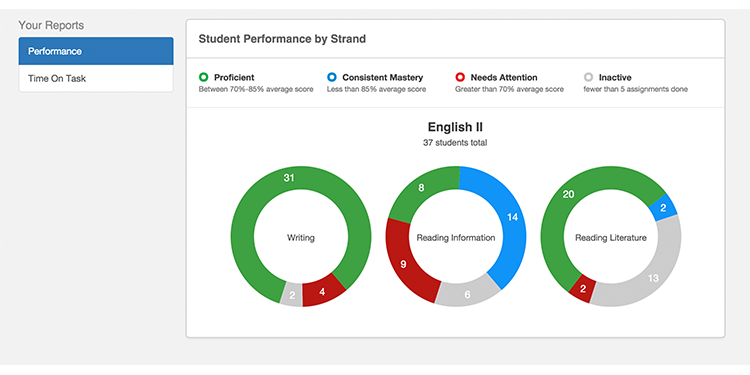This screenshot has width=750, height=375.
Task: Click small red Reading Literature segment
Action: pyautogui.click(x=582, y=288)
